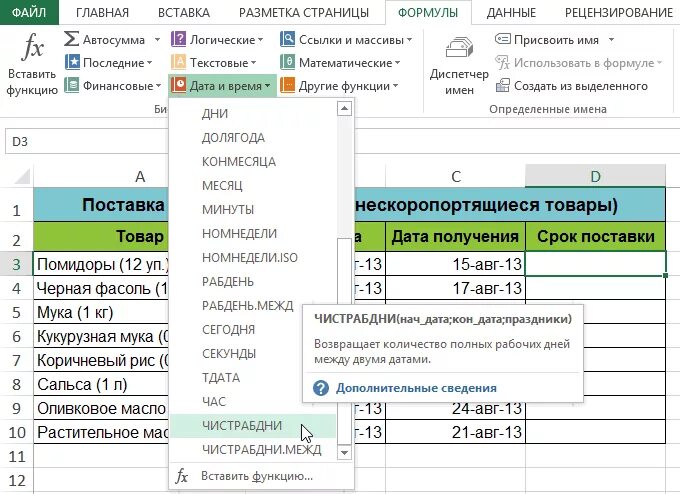Click the Сальса (1 л) cell
This screenshot has height=494, width=680.
(x=101, y=384)
